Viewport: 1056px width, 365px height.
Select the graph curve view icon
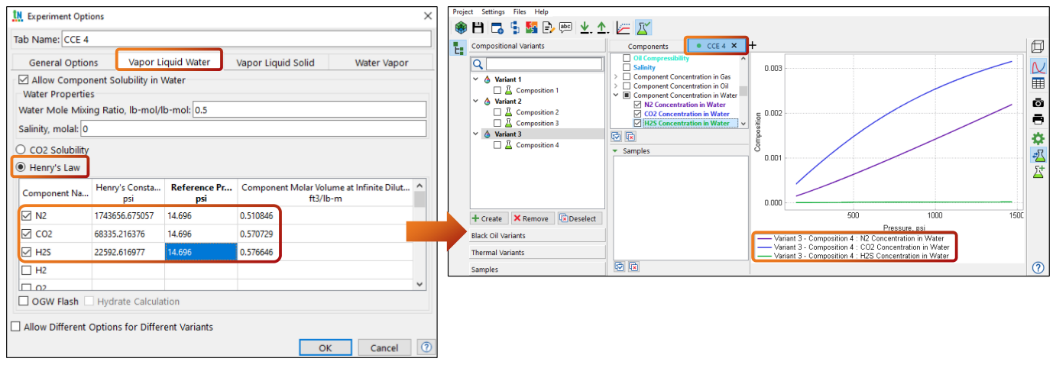tap(1038, 66)
